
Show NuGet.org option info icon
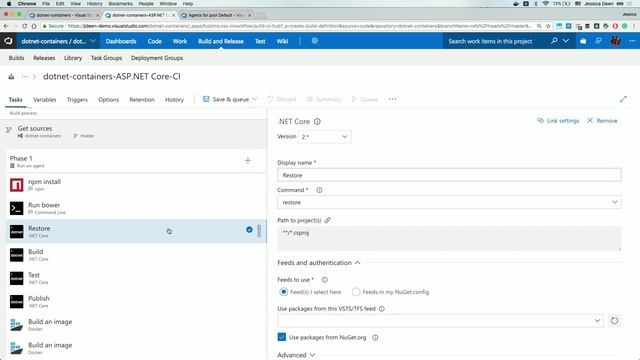(x=375, y=338)
